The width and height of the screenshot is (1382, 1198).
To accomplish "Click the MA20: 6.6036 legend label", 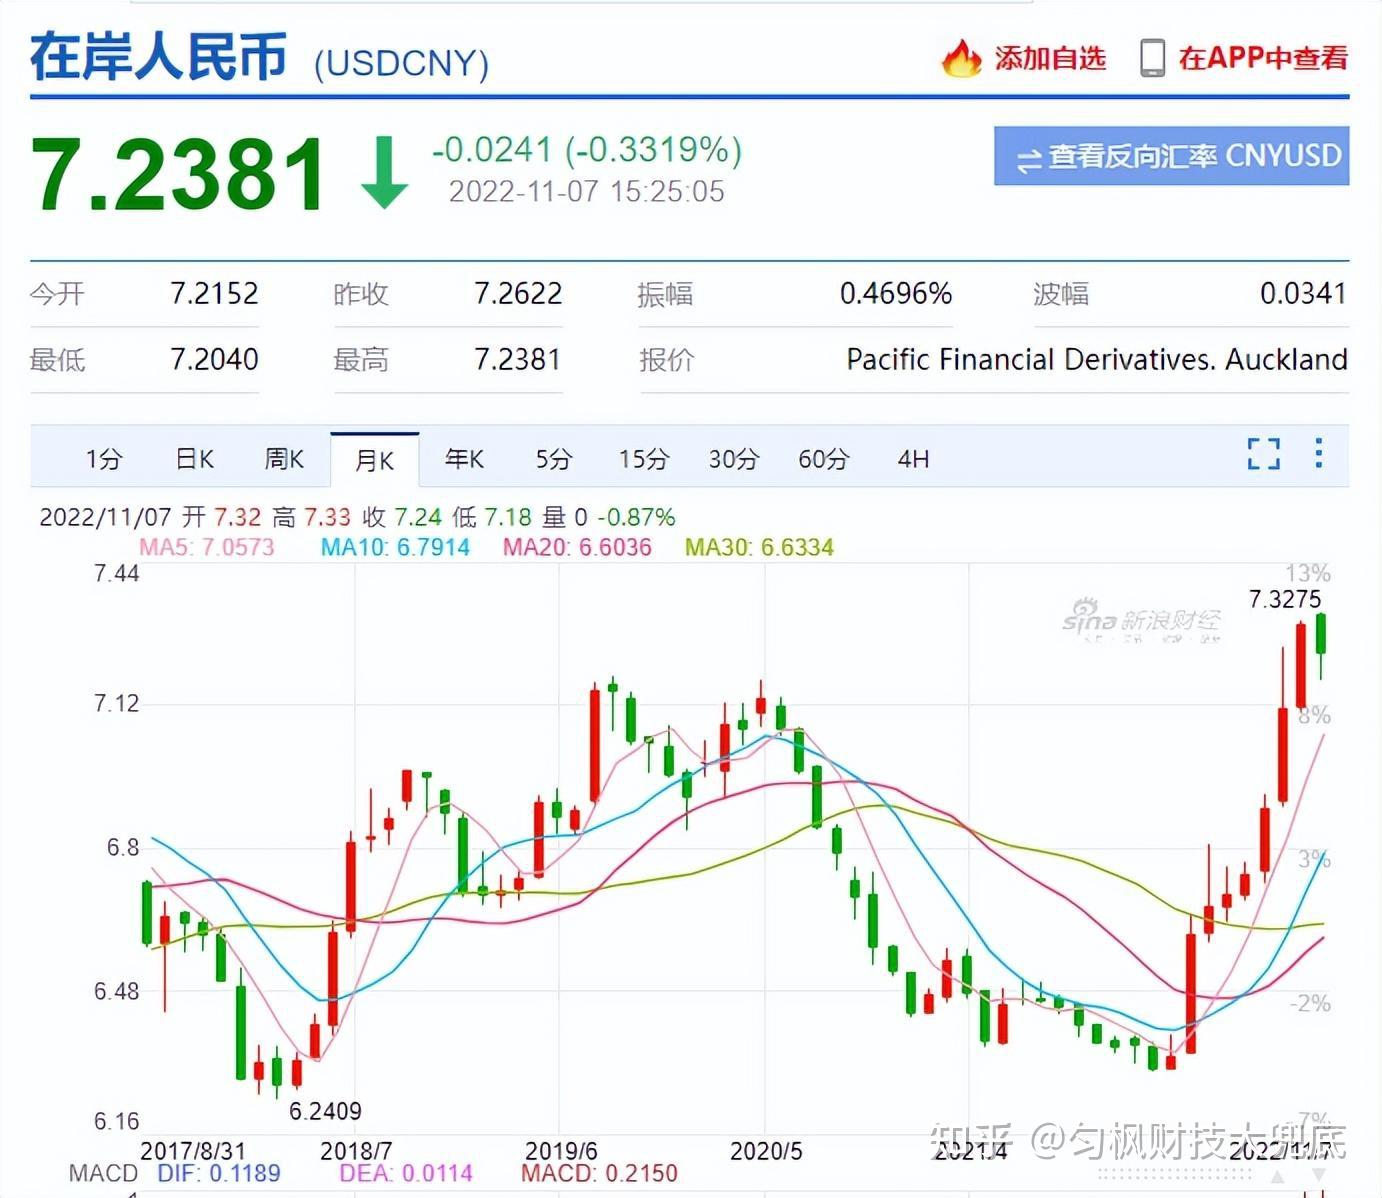I will [x=577, y=547].
